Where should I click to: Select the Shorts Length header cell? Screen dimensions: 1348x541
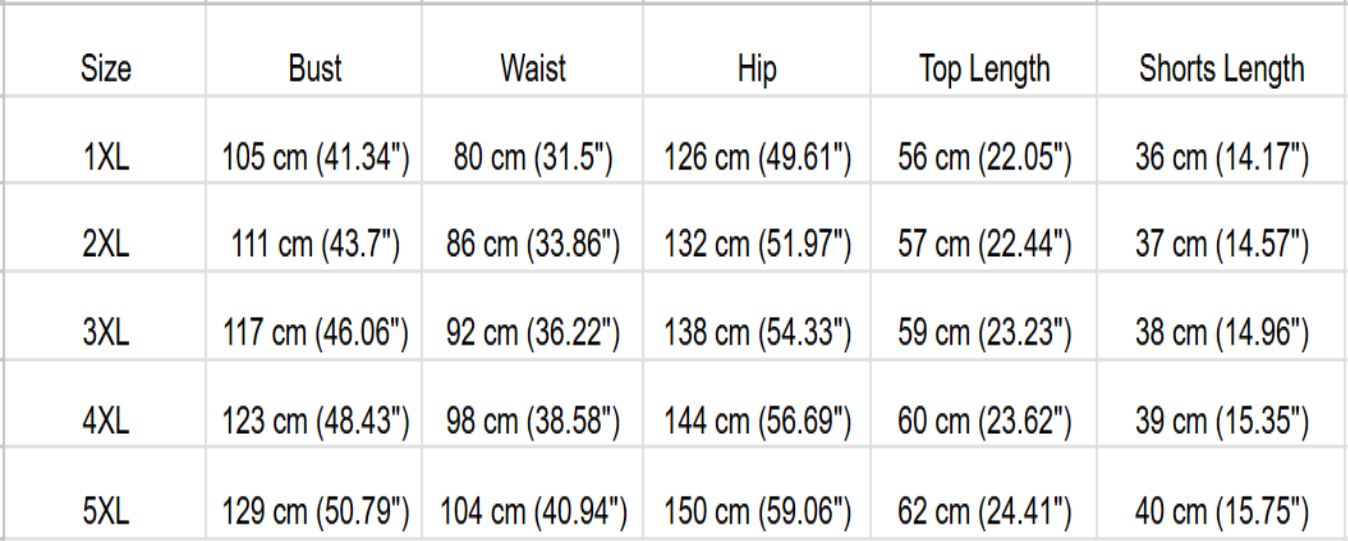click(1221, 69)
